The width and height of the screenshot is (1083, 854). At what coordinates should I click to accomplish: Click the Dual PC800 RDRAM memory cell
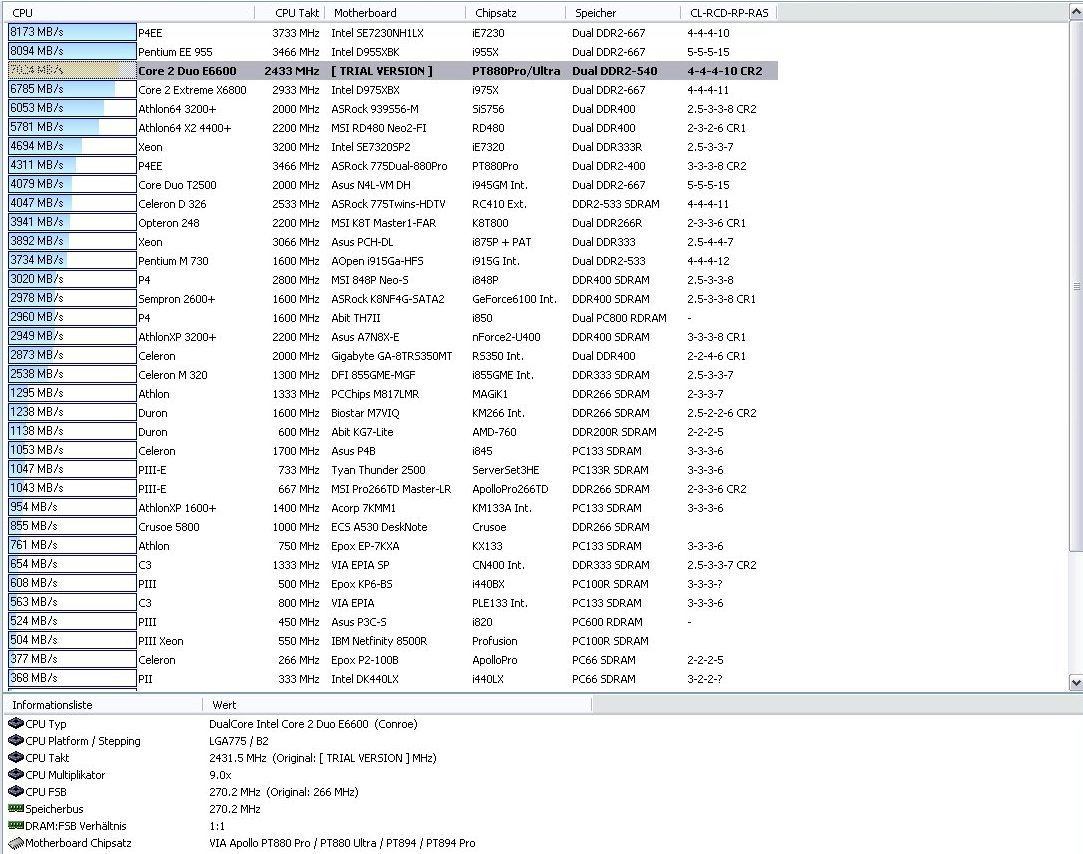[x=619, y=318]
